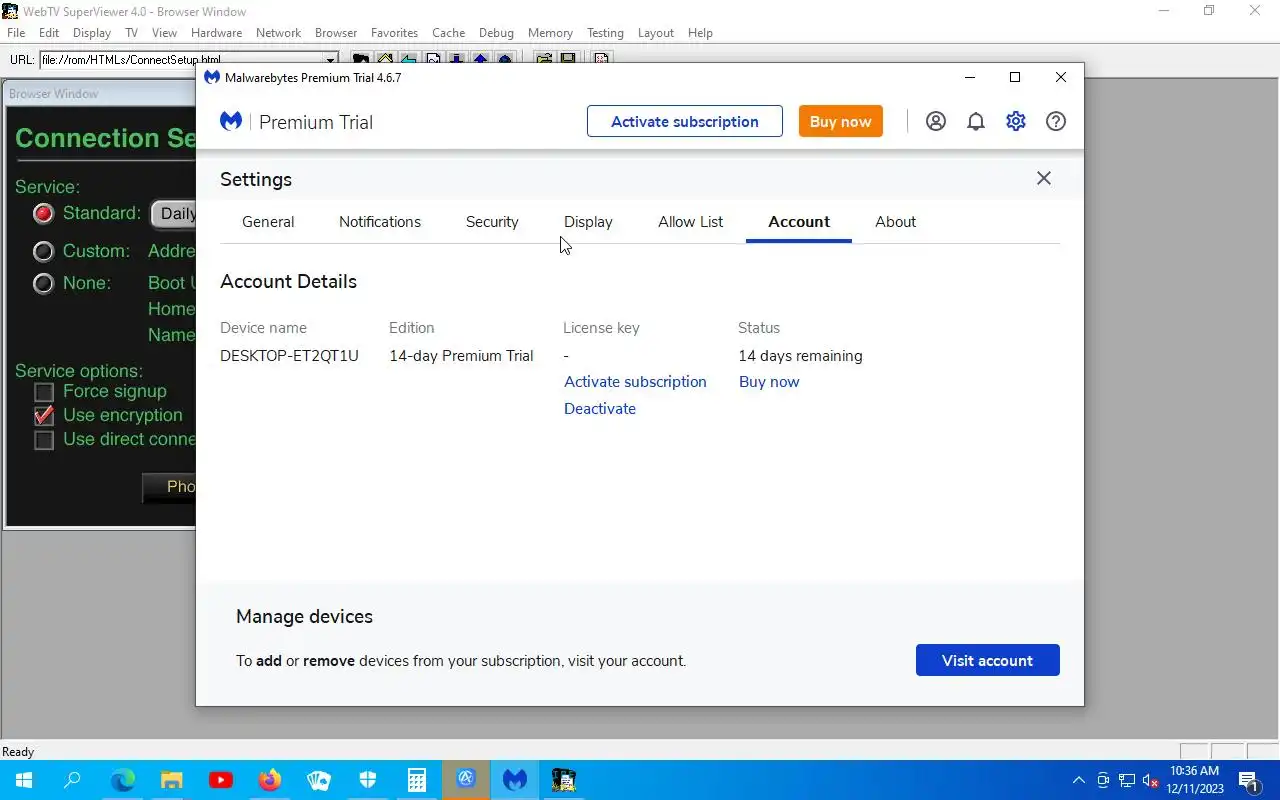Click the network icon in system tray

[x=1127, y=780]
